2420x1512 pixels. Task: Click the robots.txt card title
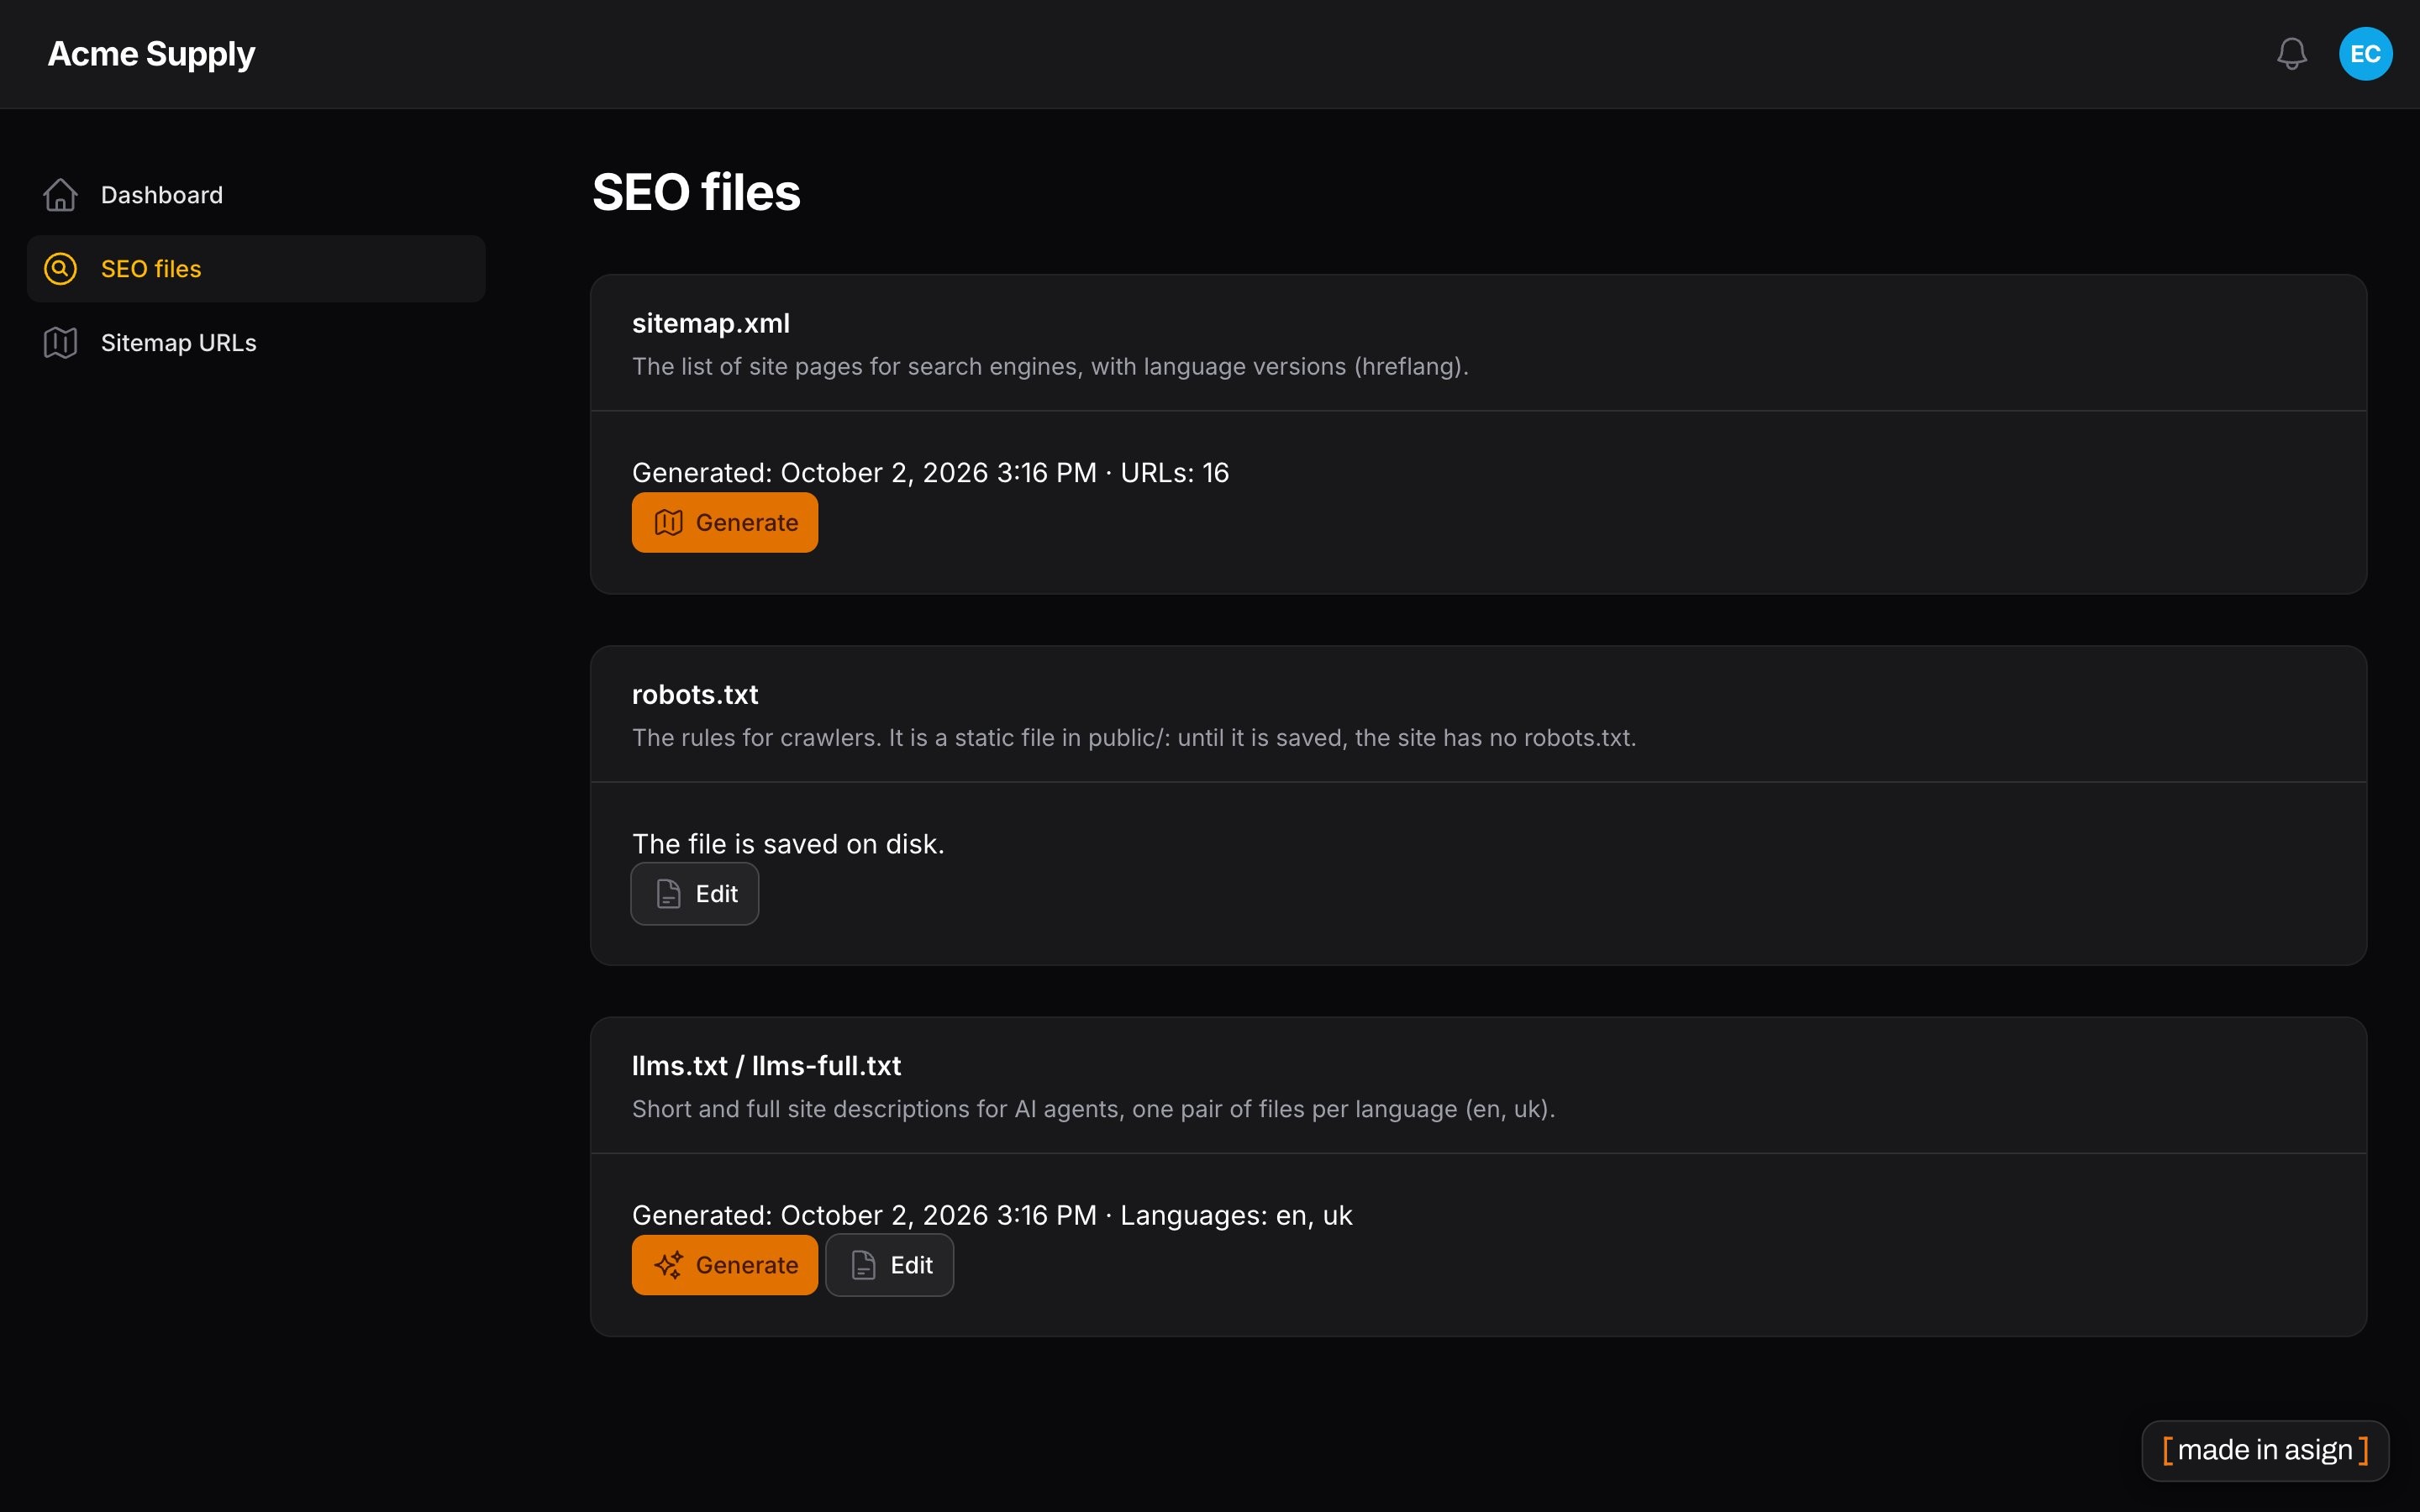tap(695, 694)
